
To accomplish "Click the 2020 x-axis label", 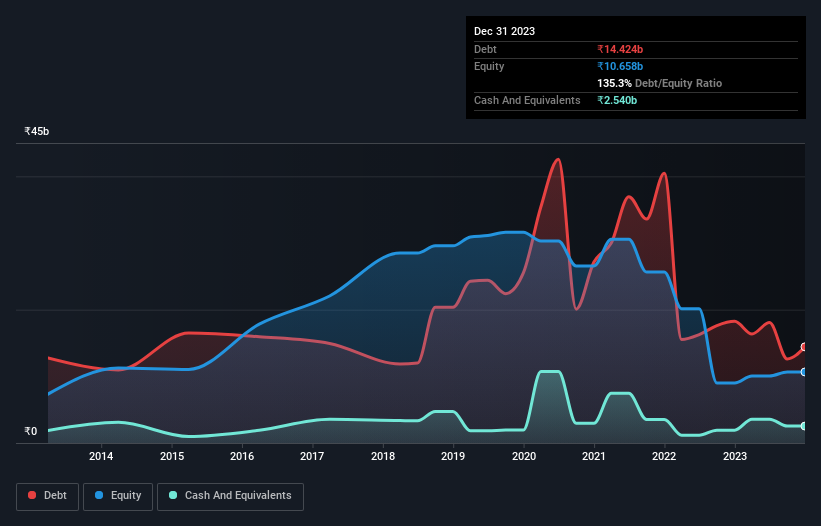I will [x=524, y=456].
